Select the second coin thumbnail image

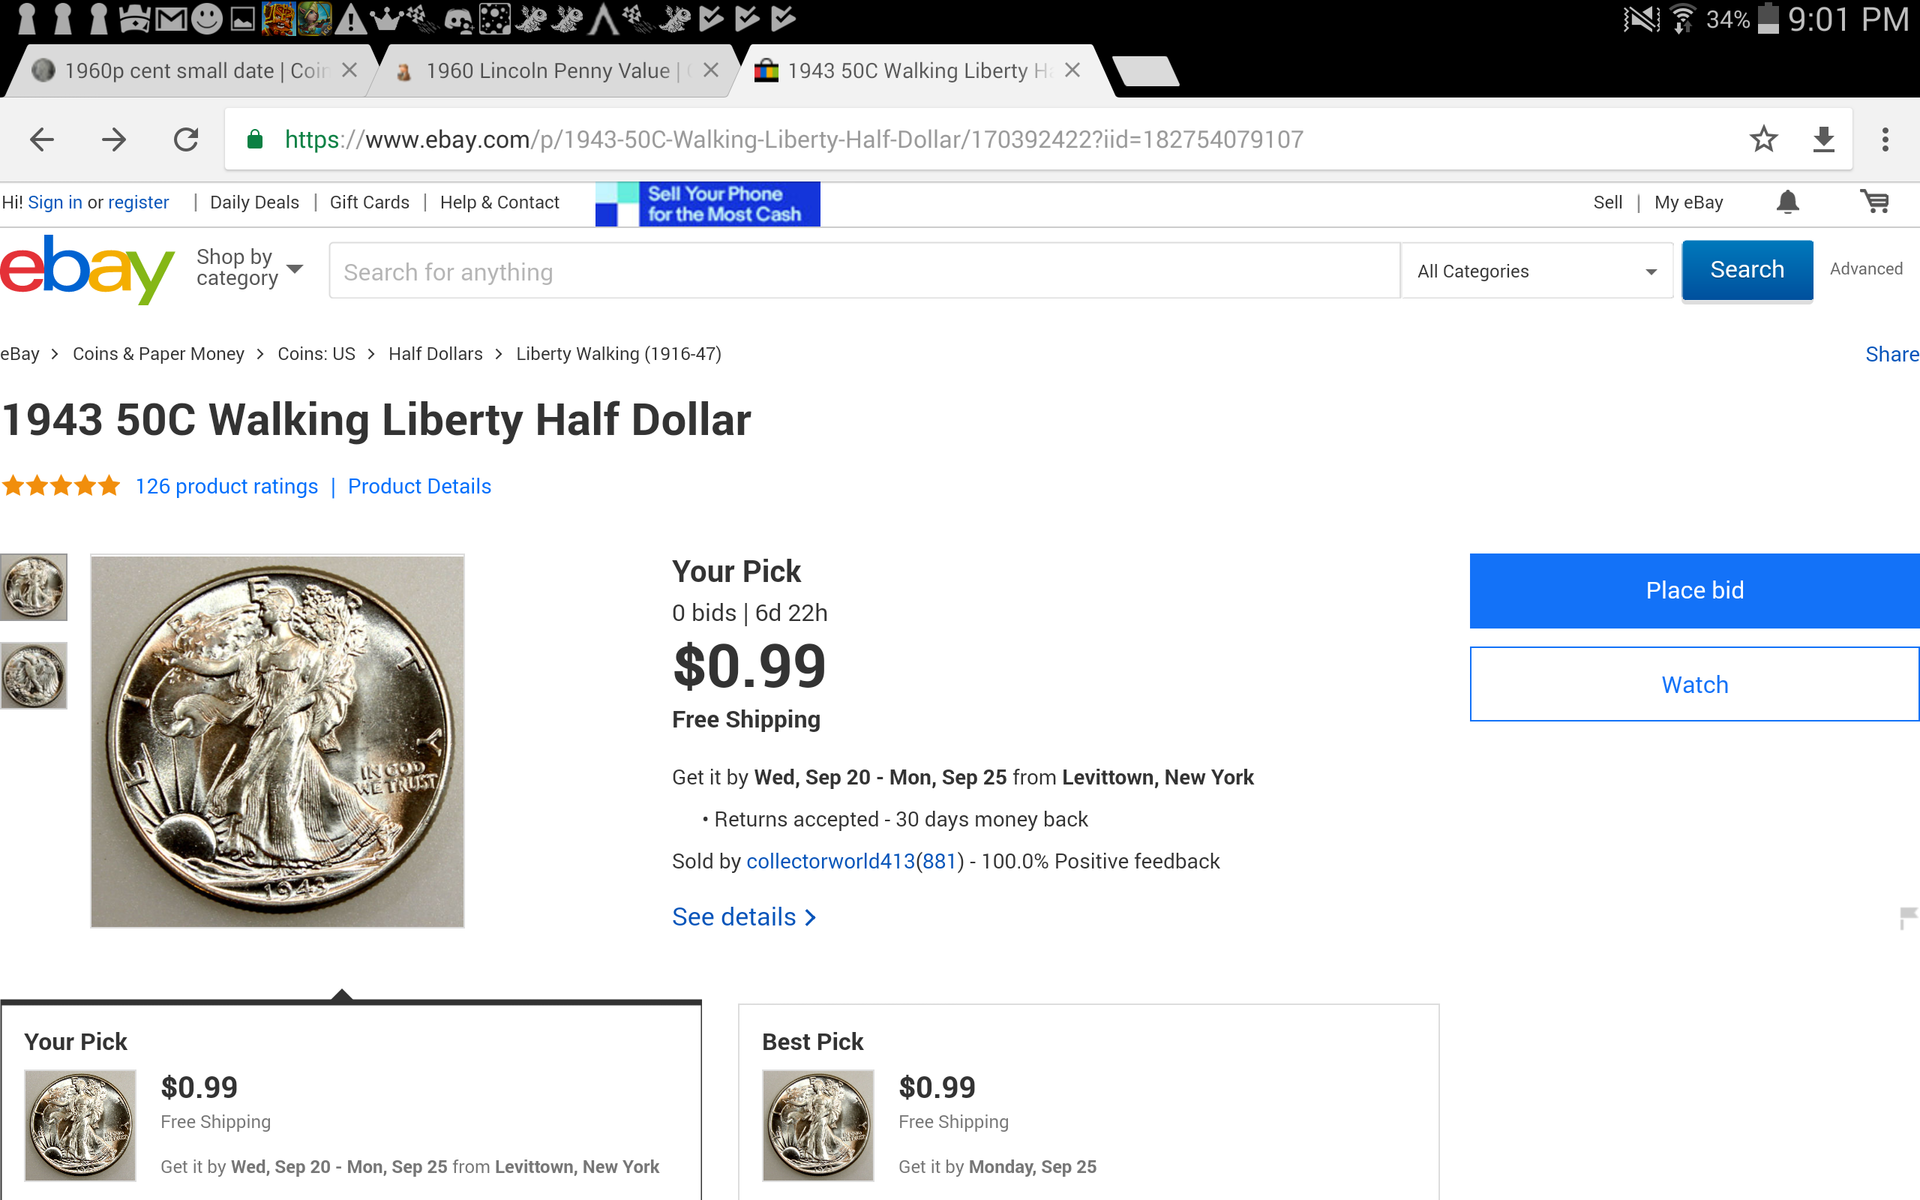tap(33, 676)
